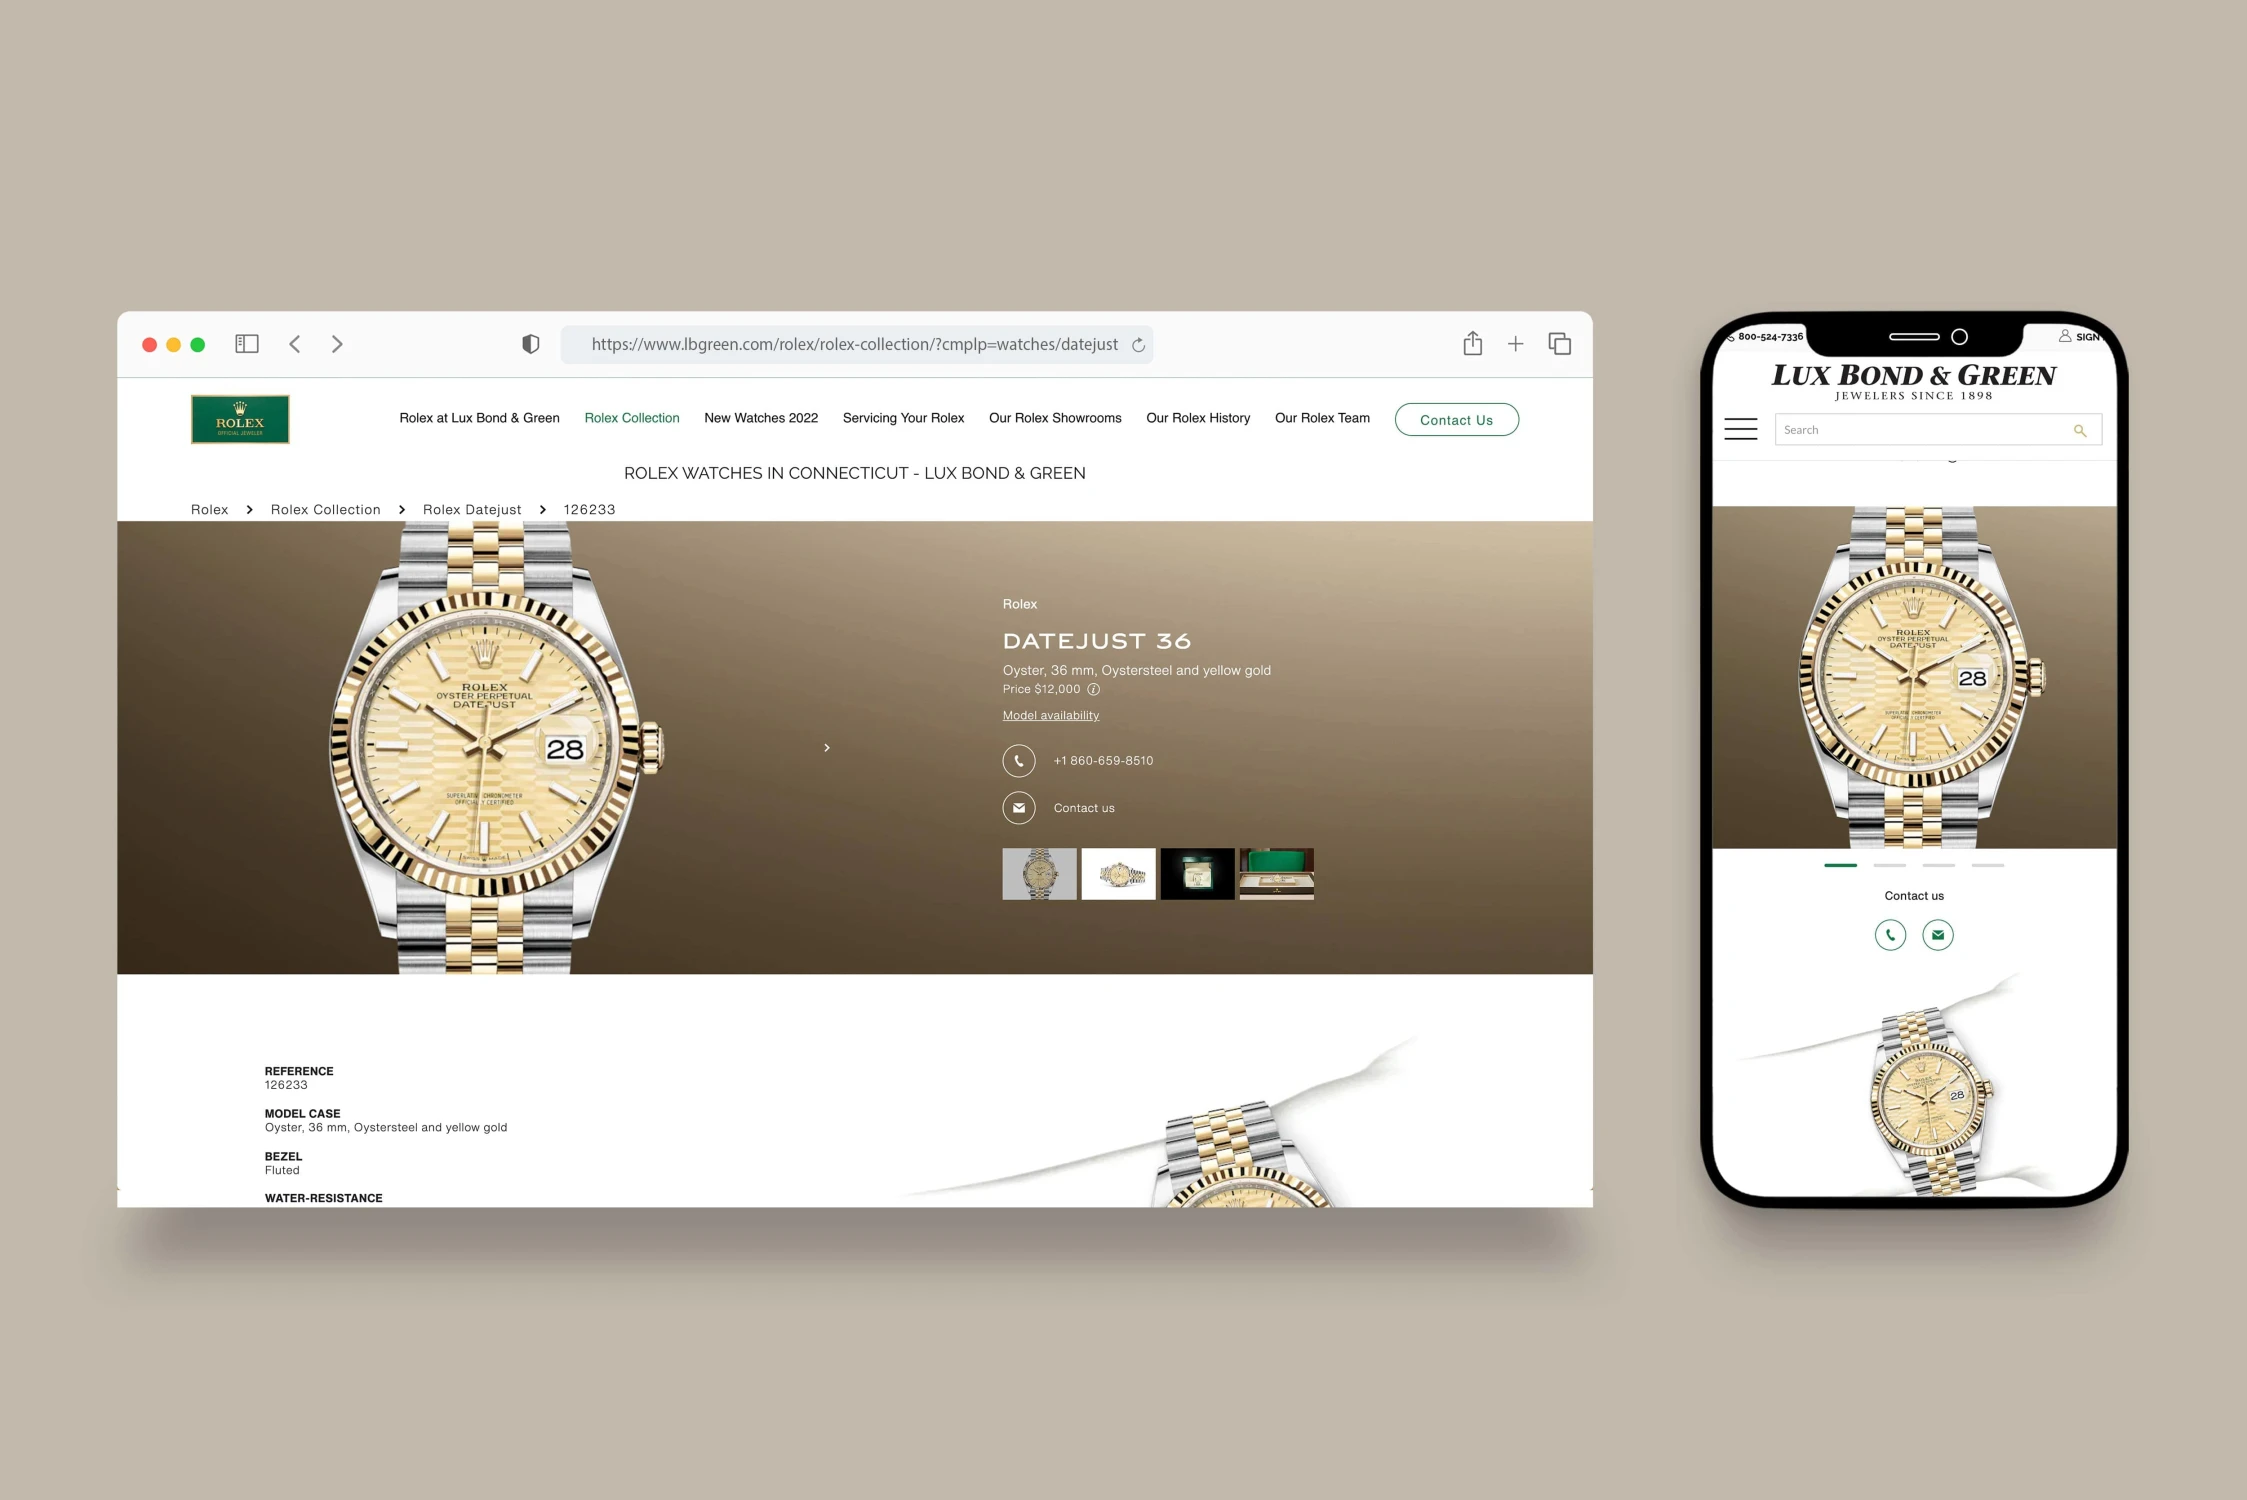Image resolution: width=2247 pixels, height=1500 pixels.
Task: Expand the Rolex Datejust breadcrumb item
Action: pyautogui.click(x=470, y=509)
